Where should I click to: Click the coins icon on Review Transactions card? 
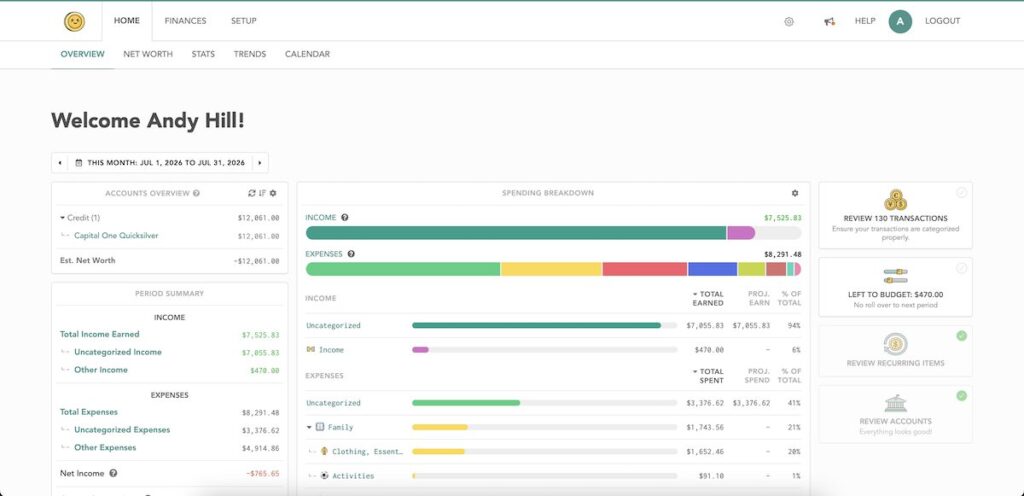[x=895, y=200]
